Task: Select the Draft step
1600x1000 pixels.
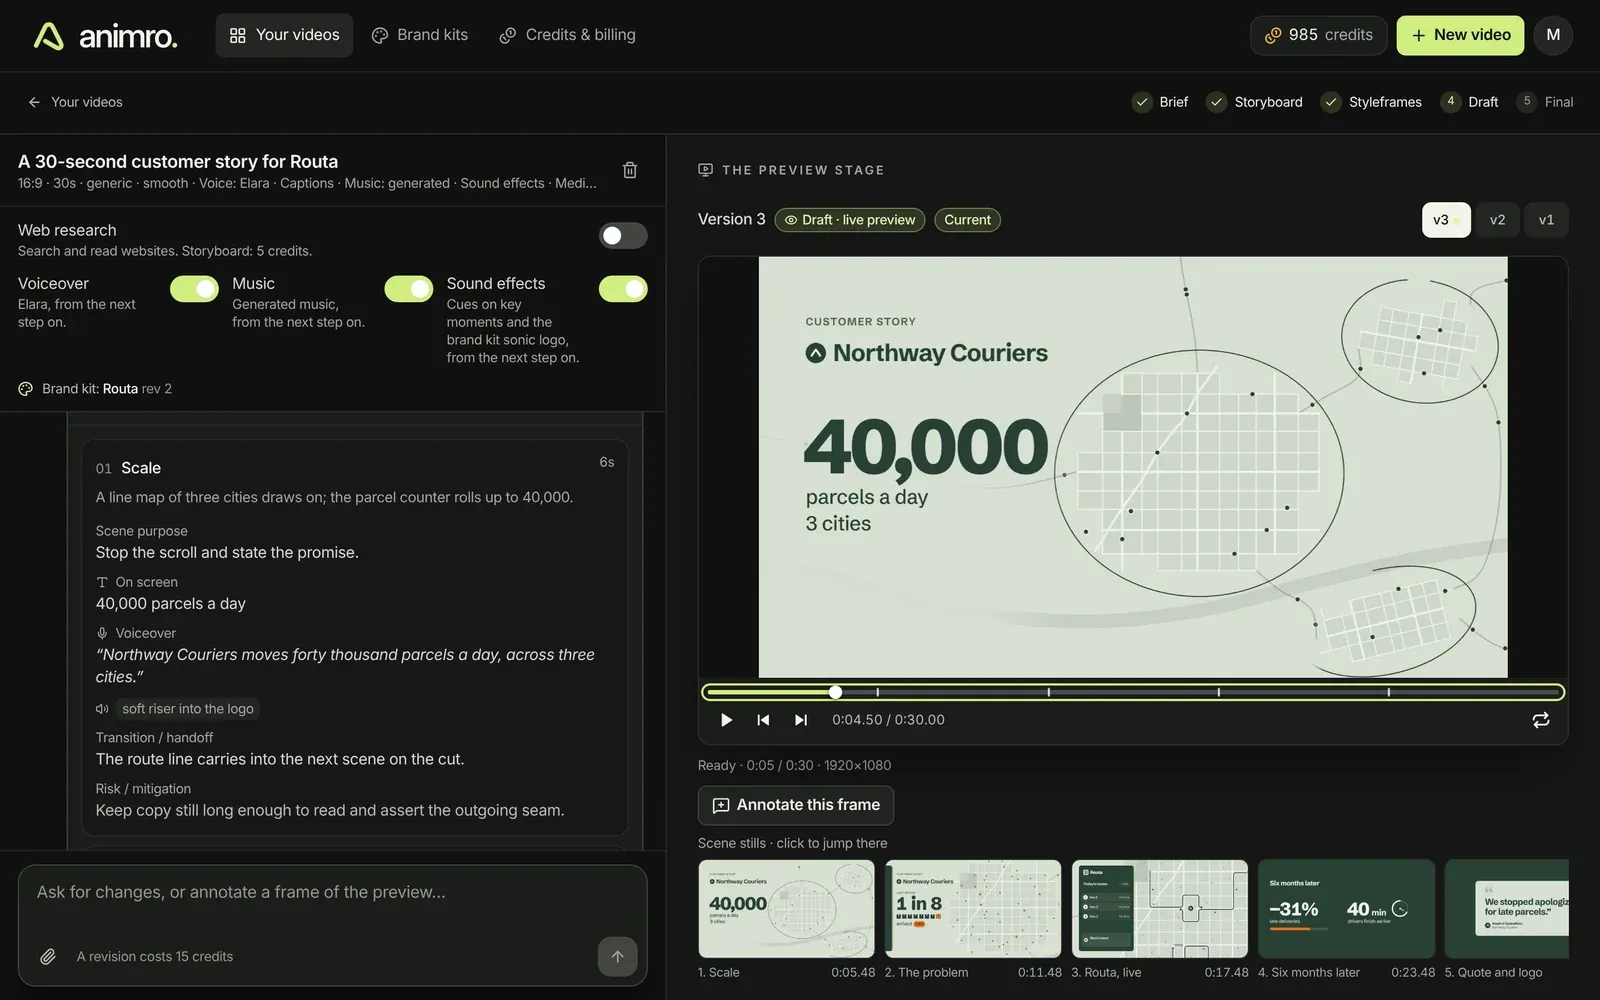Action: [x=1469, y=102]
